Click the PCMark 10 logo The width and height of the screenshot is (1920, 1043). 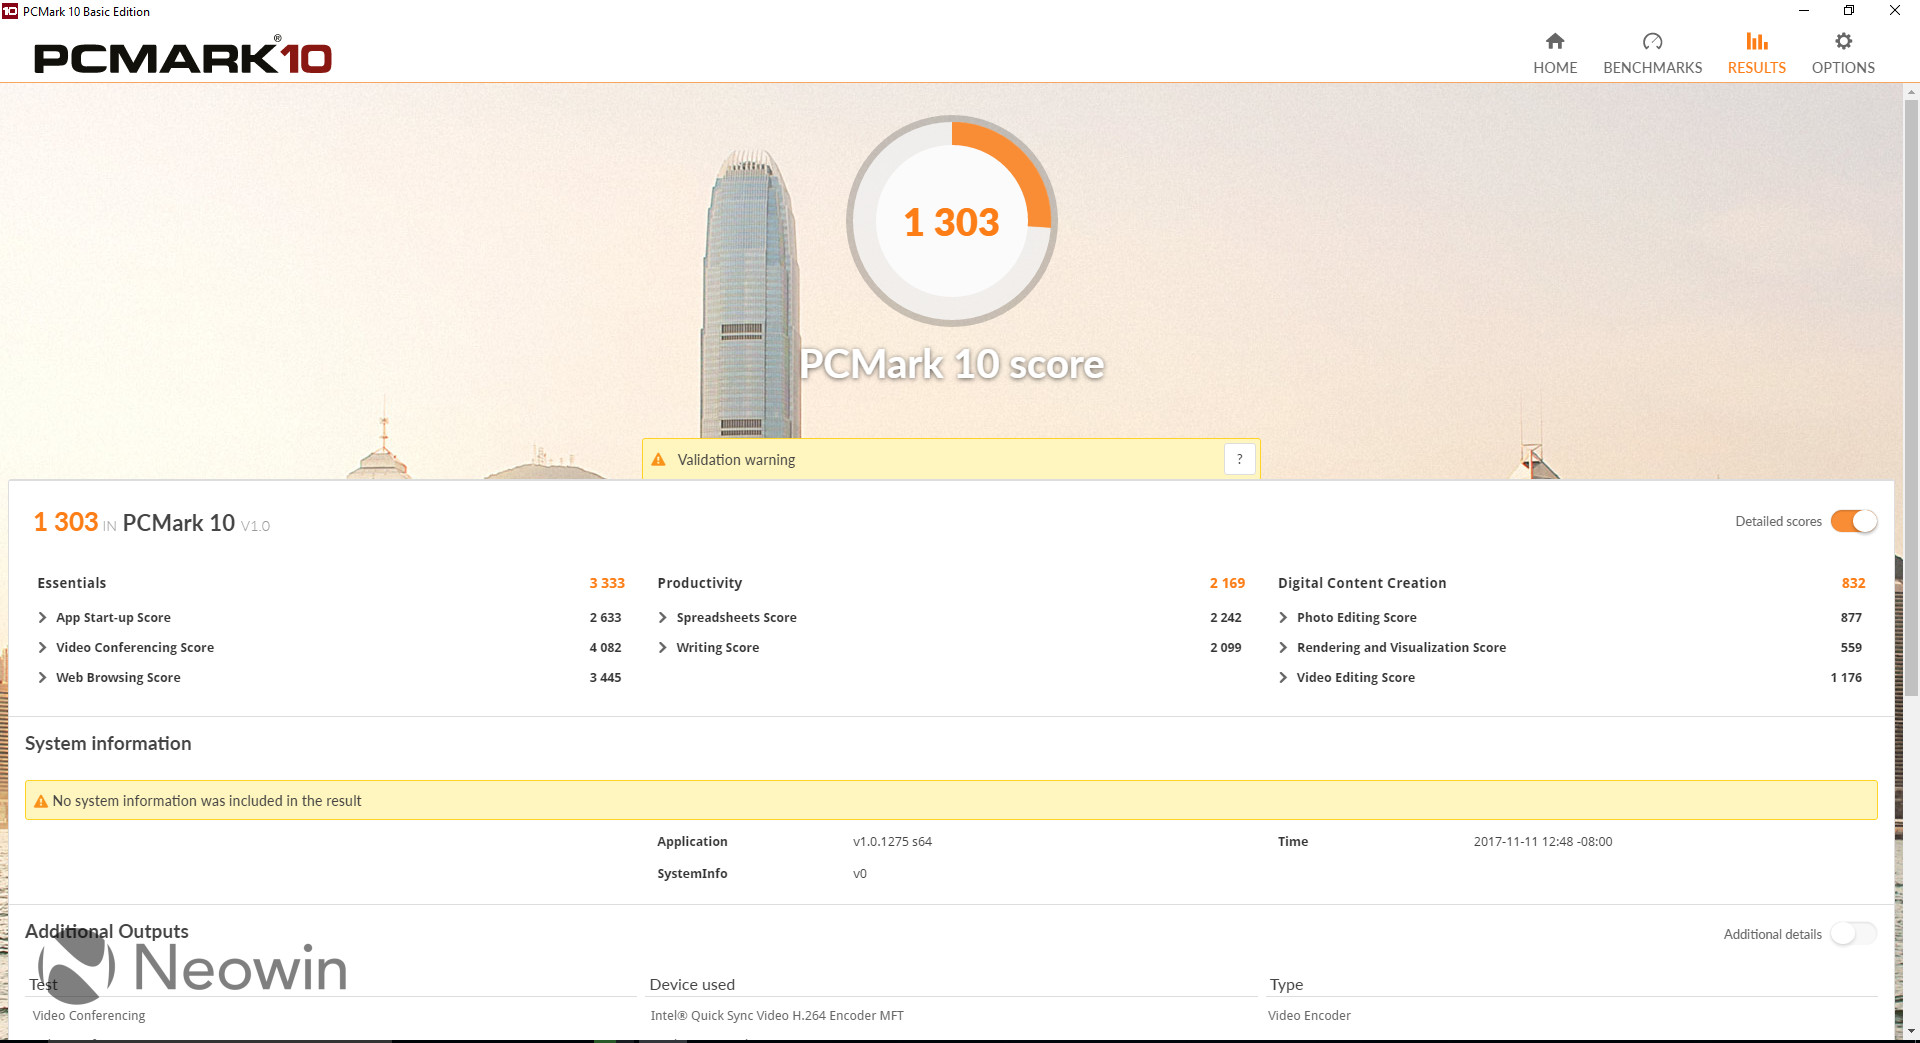point(183,57)
